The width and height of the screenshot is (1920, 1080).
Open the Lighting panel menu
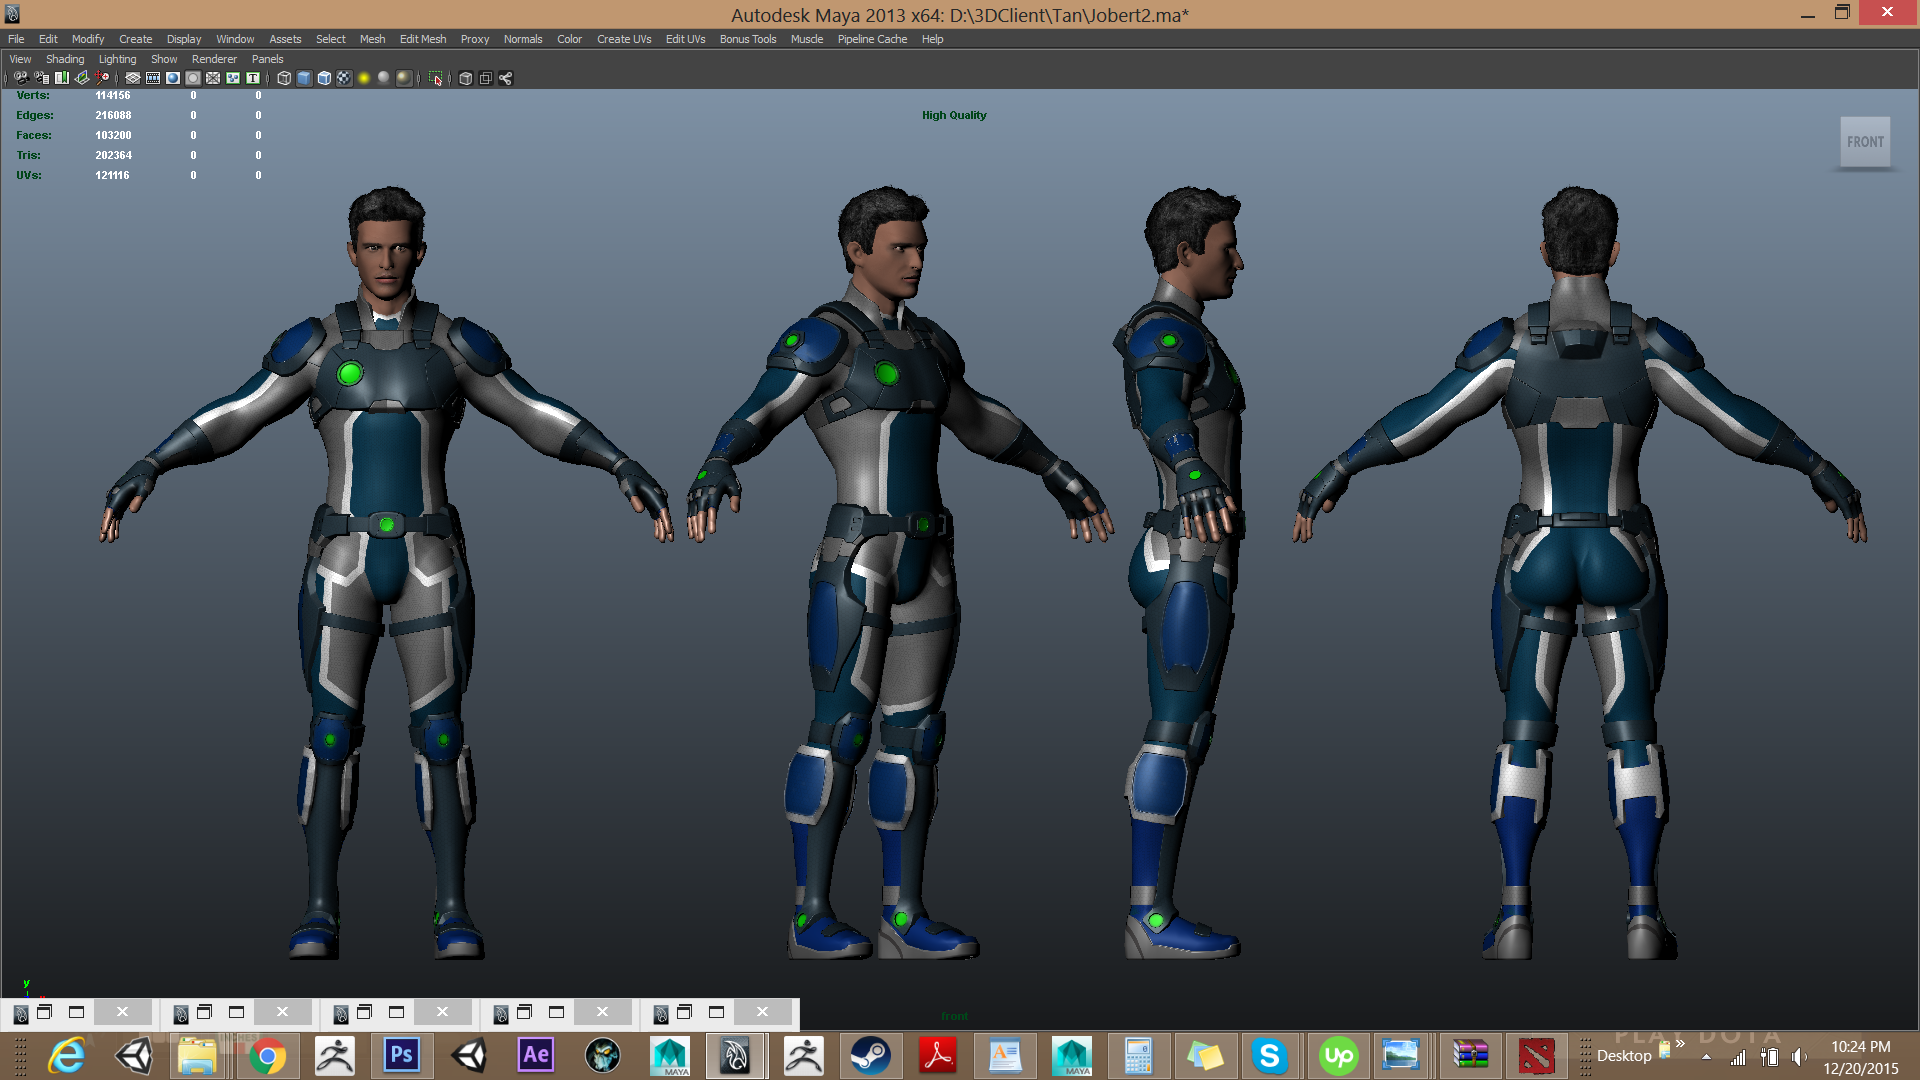click(117, 59)
